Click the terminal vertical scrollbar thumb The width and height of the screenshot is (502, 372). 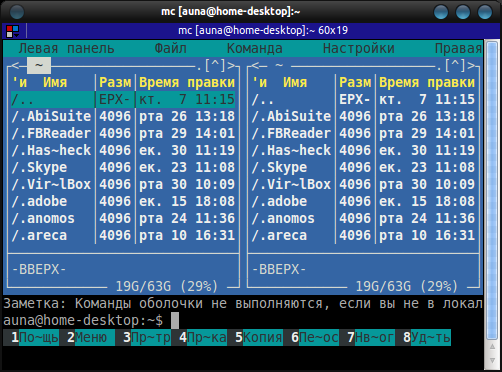click(492, 190)
